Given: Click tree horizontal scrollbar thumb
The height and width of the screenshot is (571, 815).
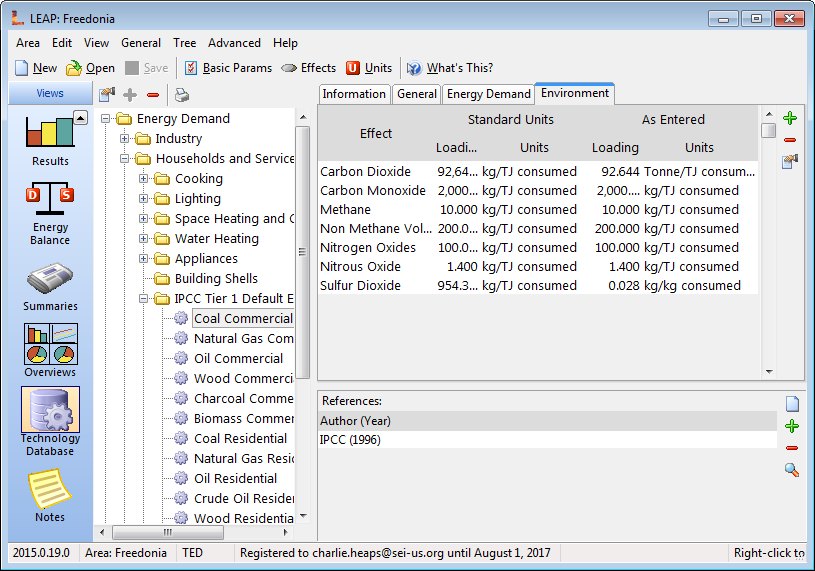Looking at the screenshot, I should coord(168,532).
